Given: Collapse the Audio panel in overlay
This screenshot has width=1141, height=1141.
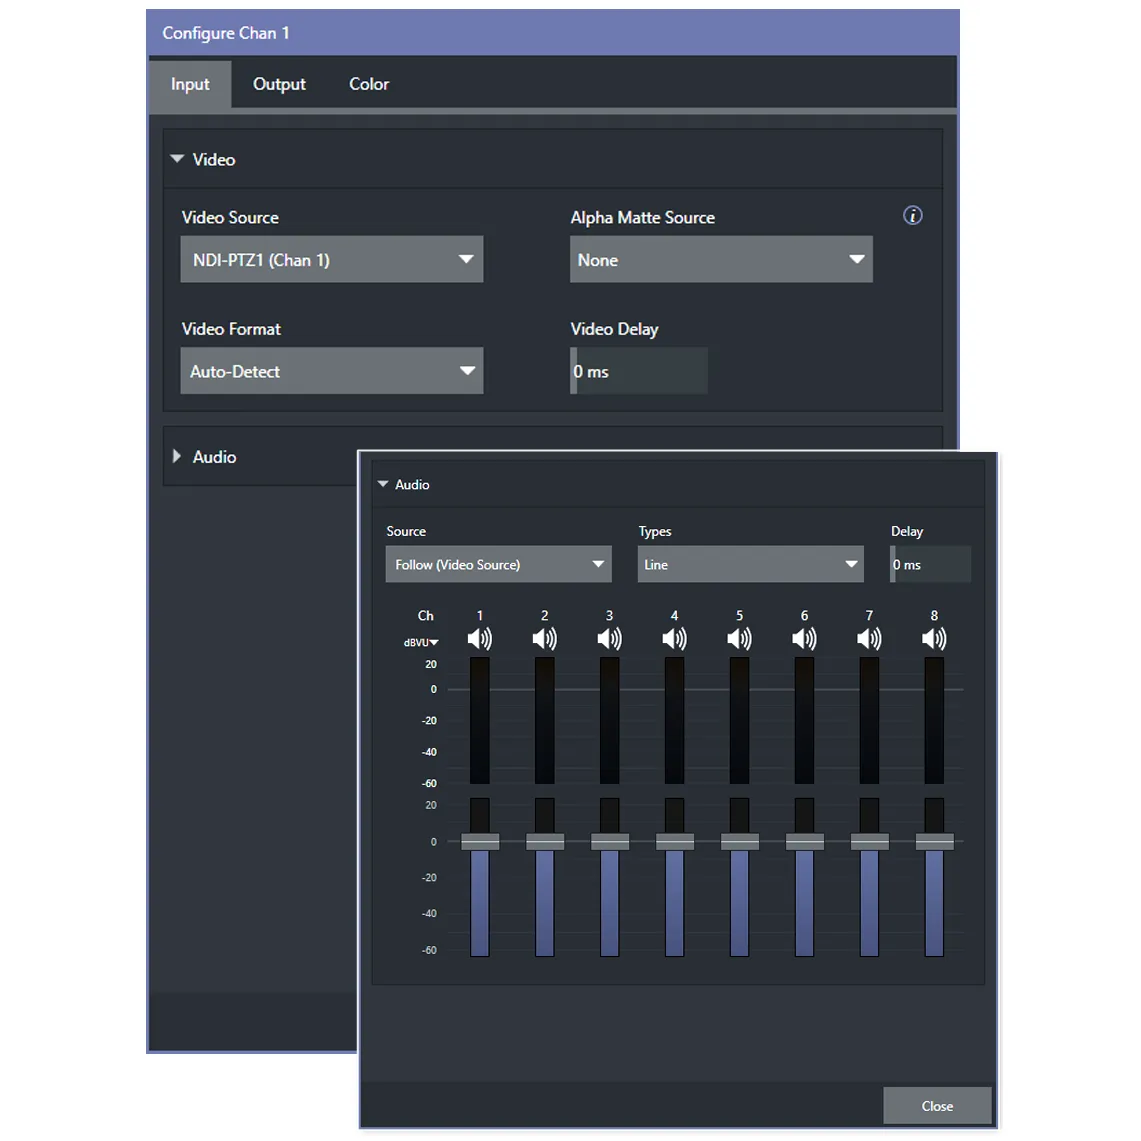Looking at the screenshot, I should (x=383, y=484).
